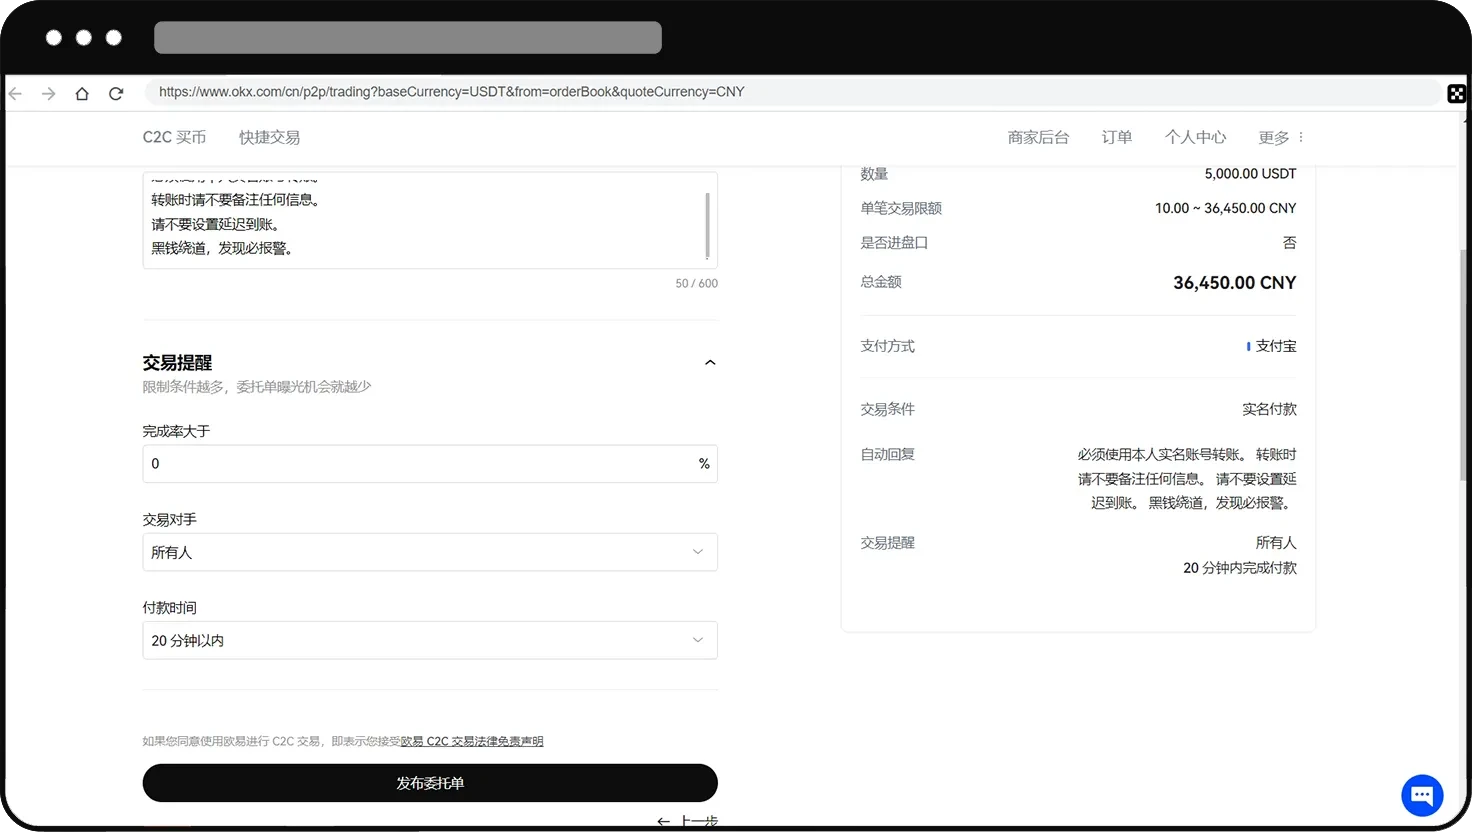Open 个人中心 in navigation

[x=1195, y=137]
